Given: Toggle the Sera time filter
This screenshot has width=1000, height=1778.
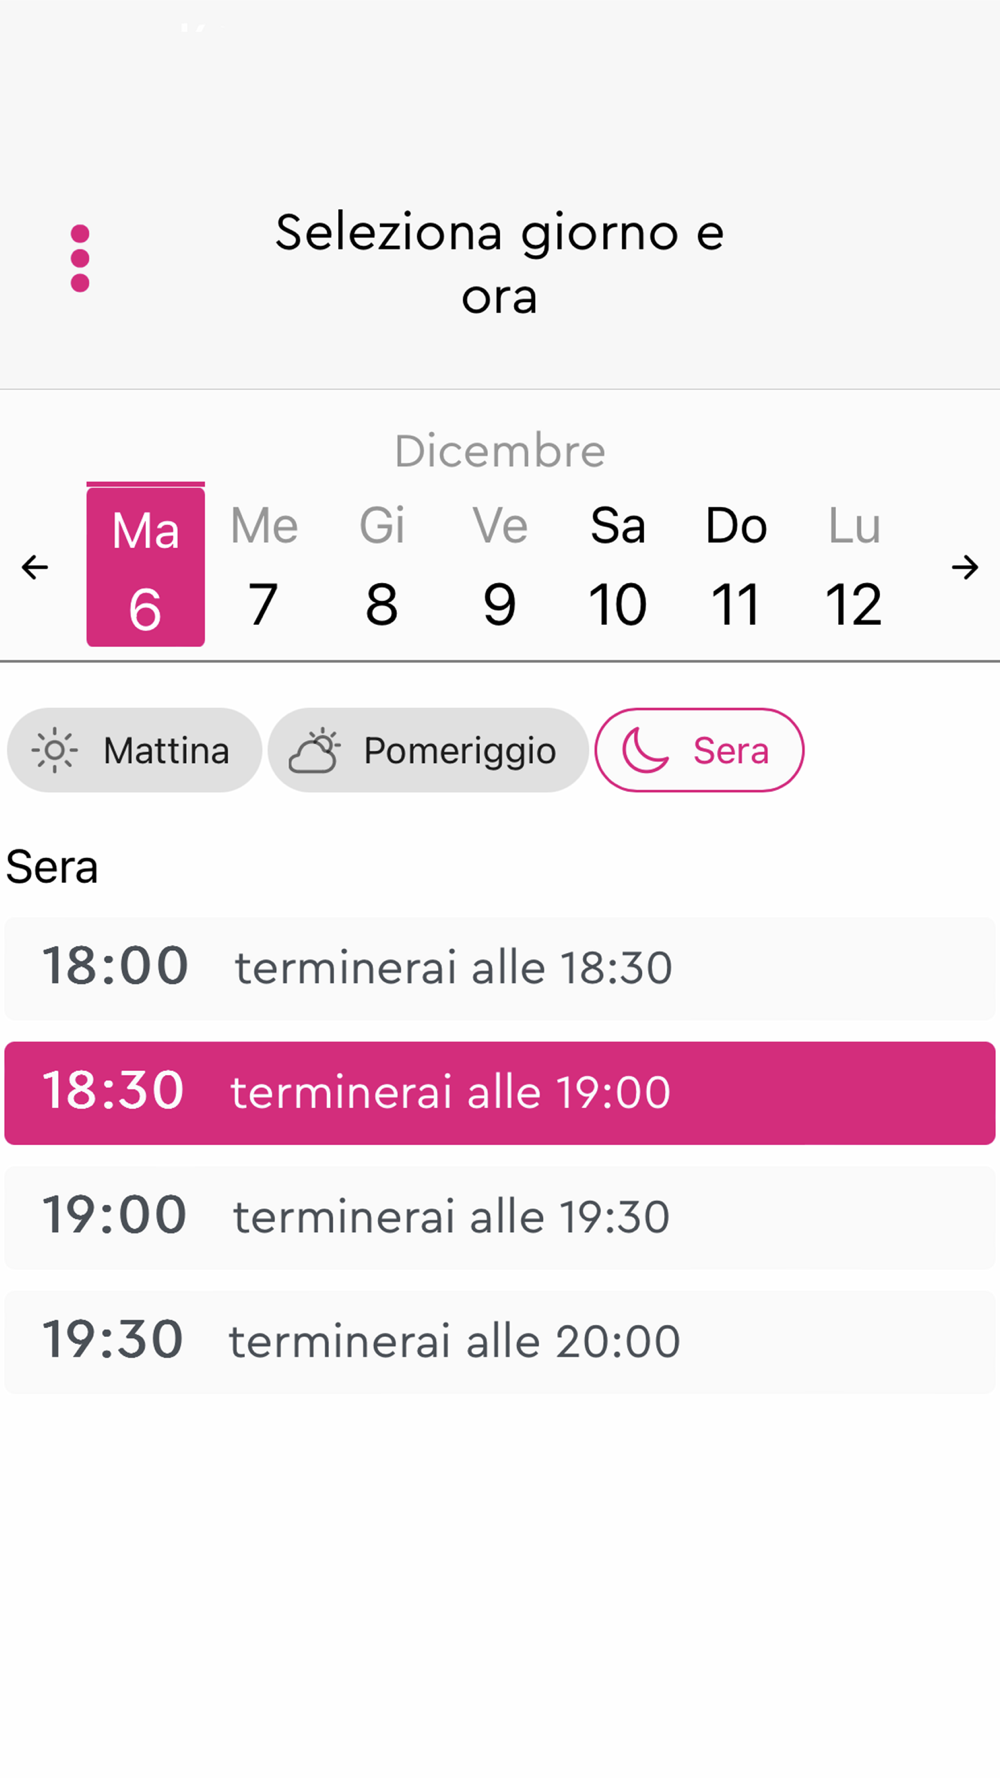Looking at the screenshot, I should (x=699, y=750).
